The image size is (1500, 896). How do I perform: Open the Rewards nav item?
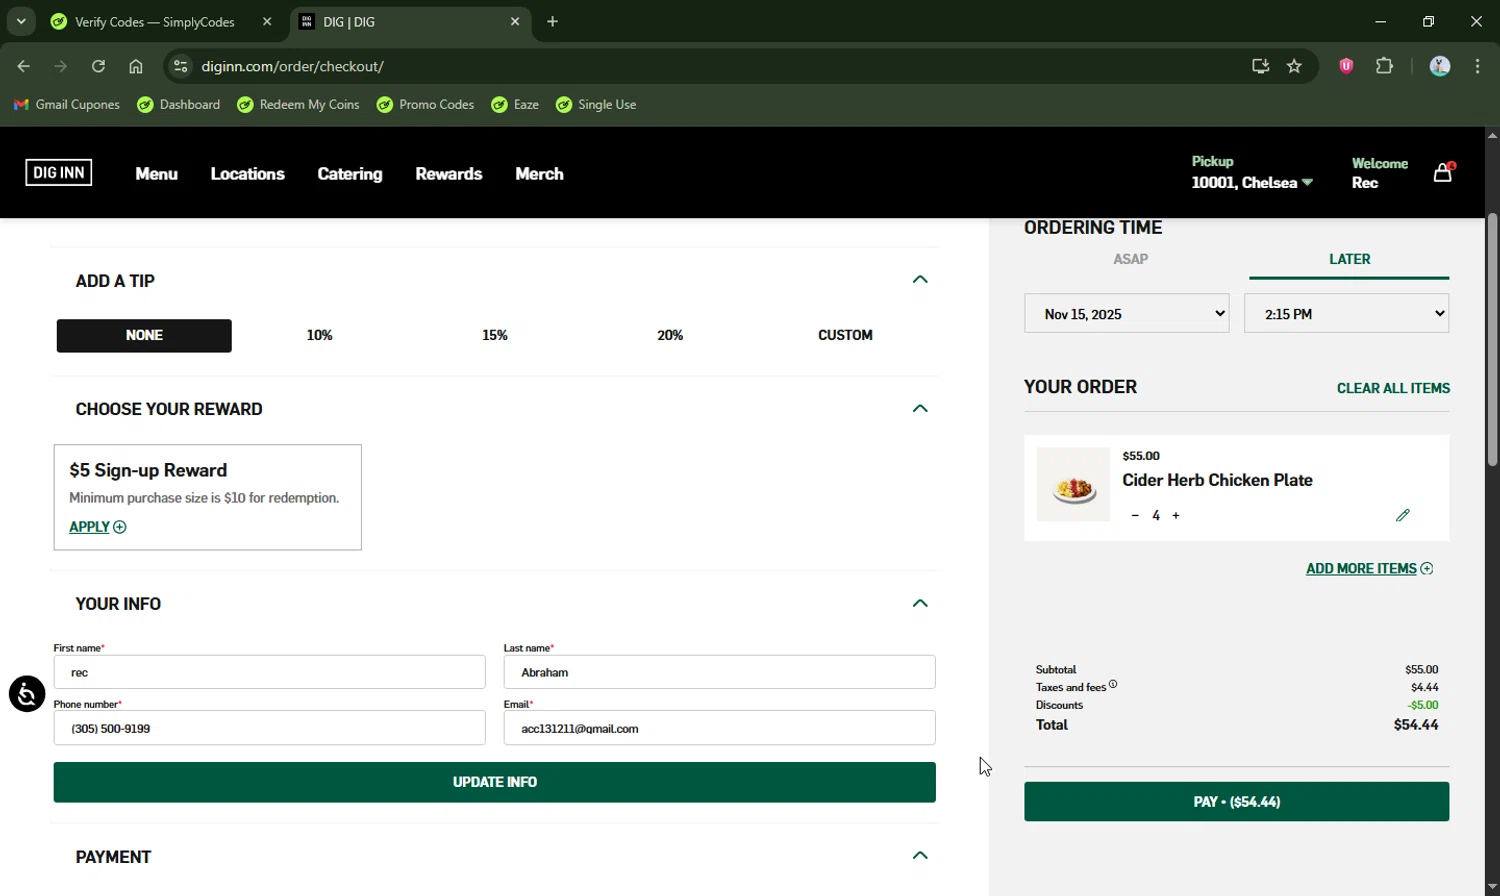[x=449, y=174]
